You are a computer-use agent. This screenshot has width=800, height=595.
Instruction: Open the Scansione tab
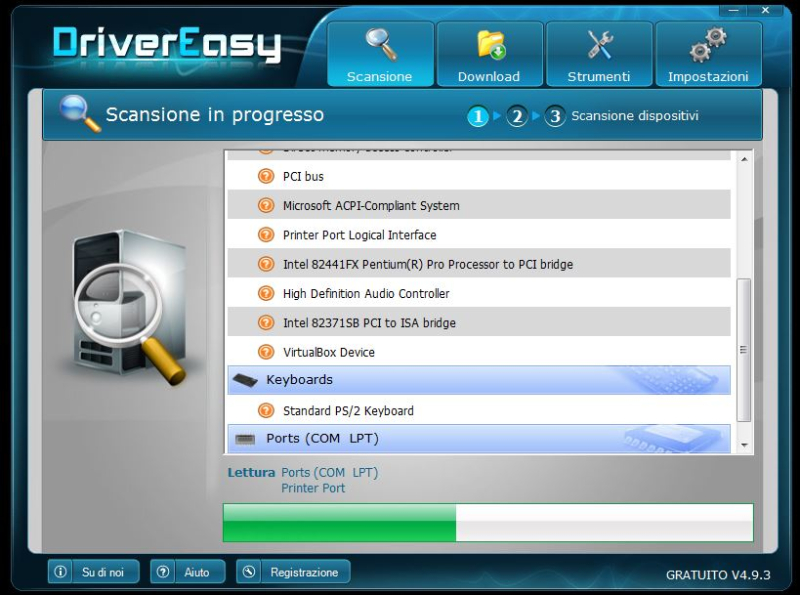pyautogui.click(x=380, y=55)
